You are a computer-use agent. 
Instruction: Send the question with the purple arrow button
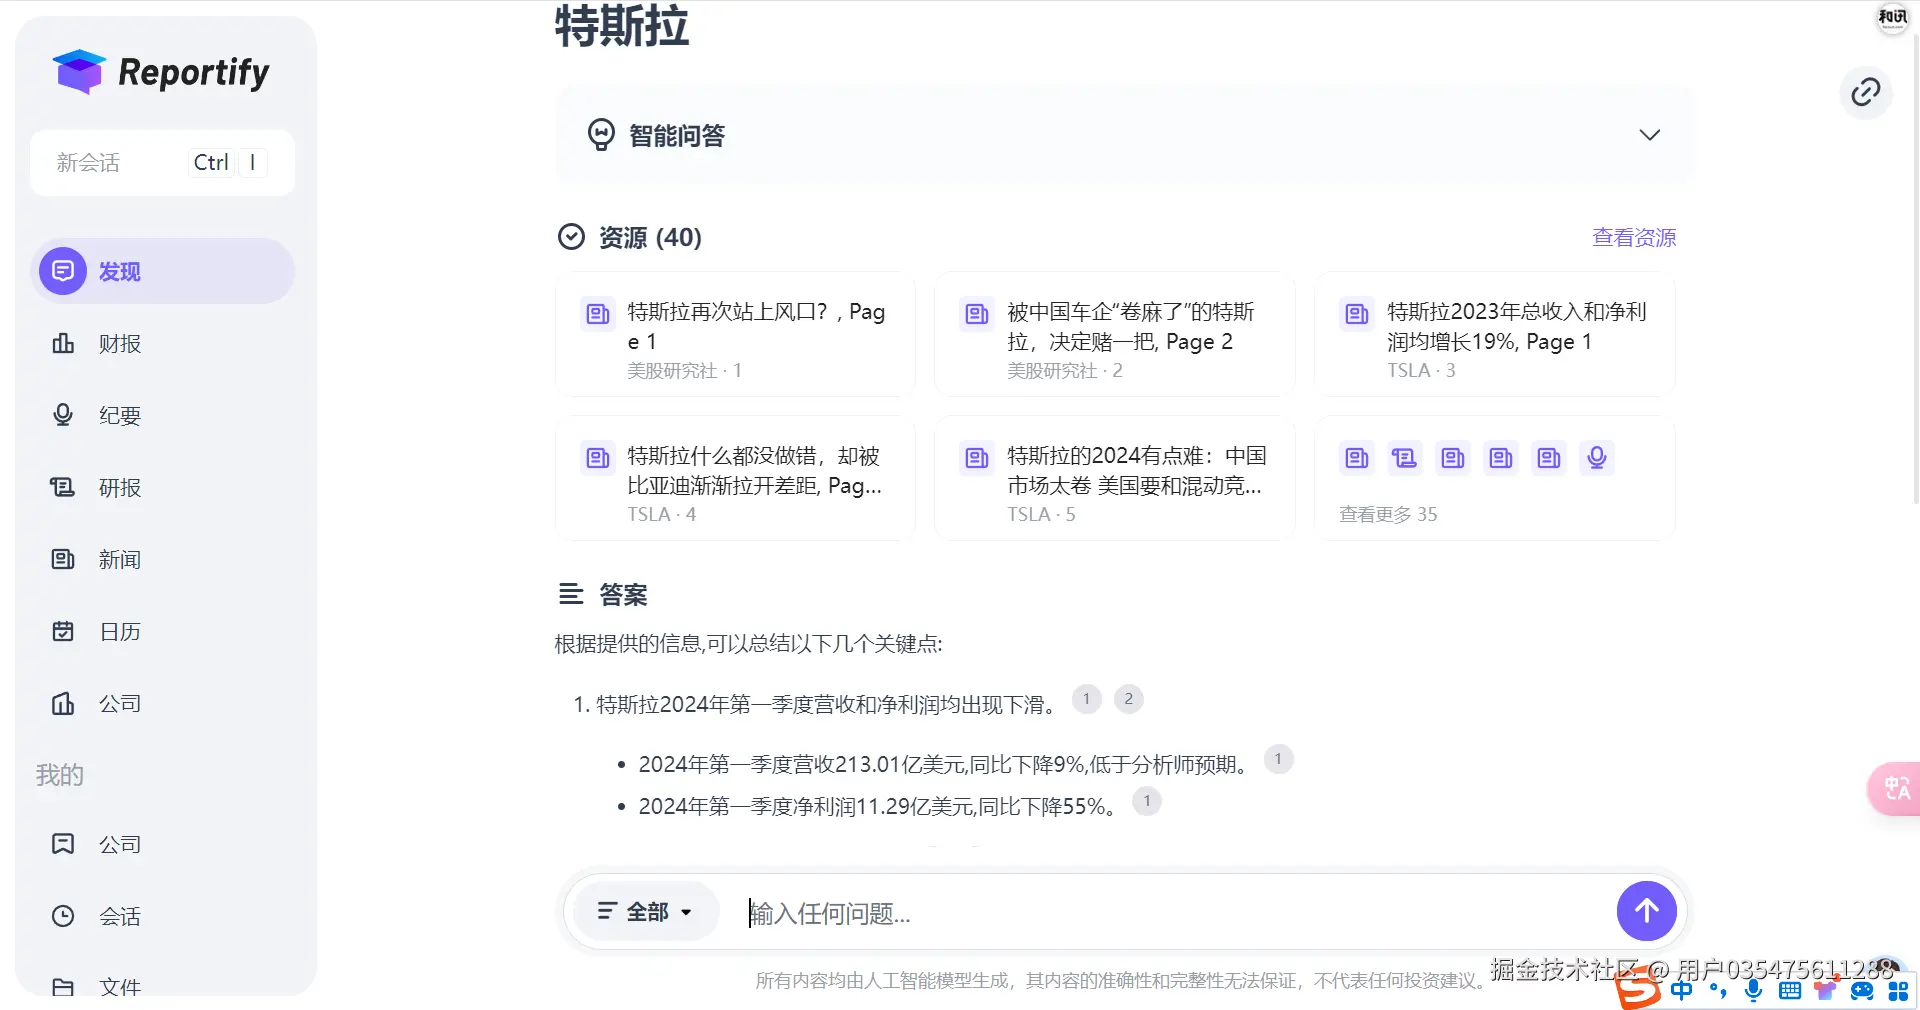[1646, 911]
